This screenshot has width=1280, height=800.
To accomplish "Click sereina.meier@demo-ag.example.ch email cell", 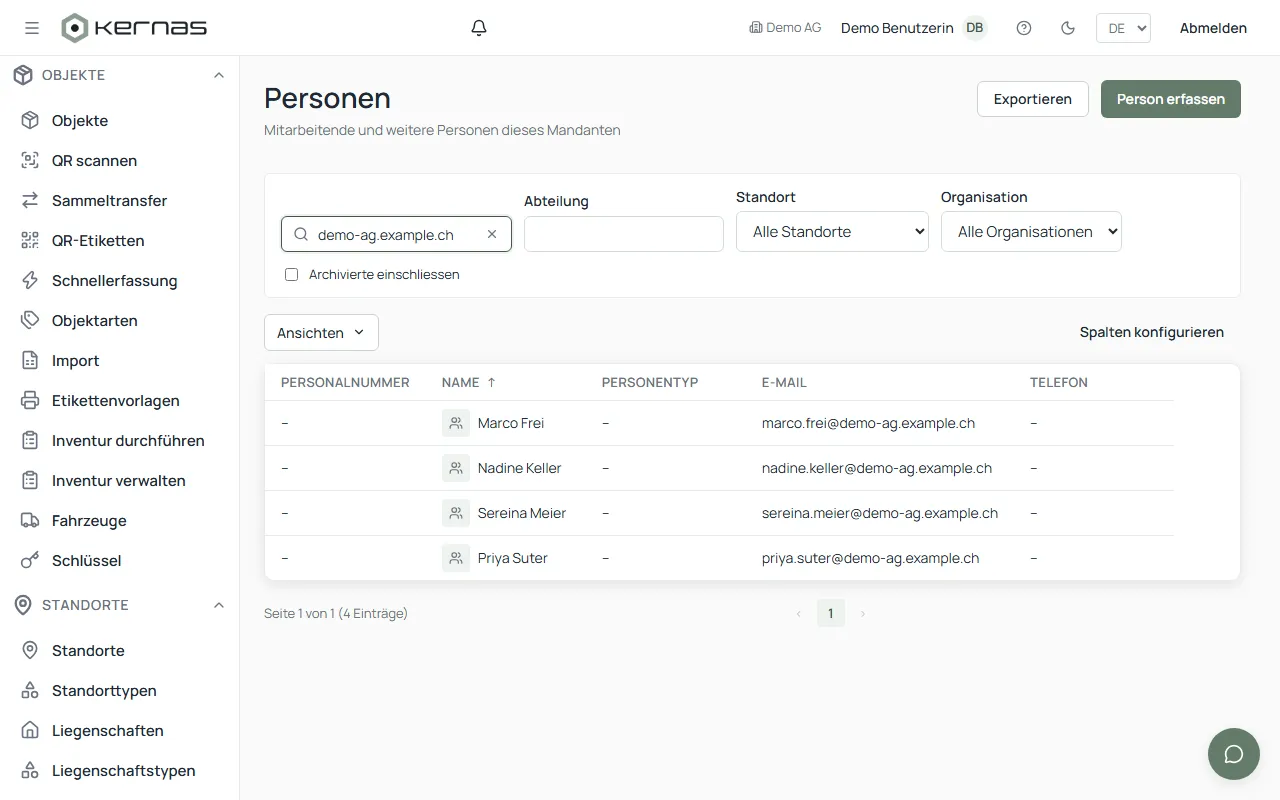I will [880, 513].
